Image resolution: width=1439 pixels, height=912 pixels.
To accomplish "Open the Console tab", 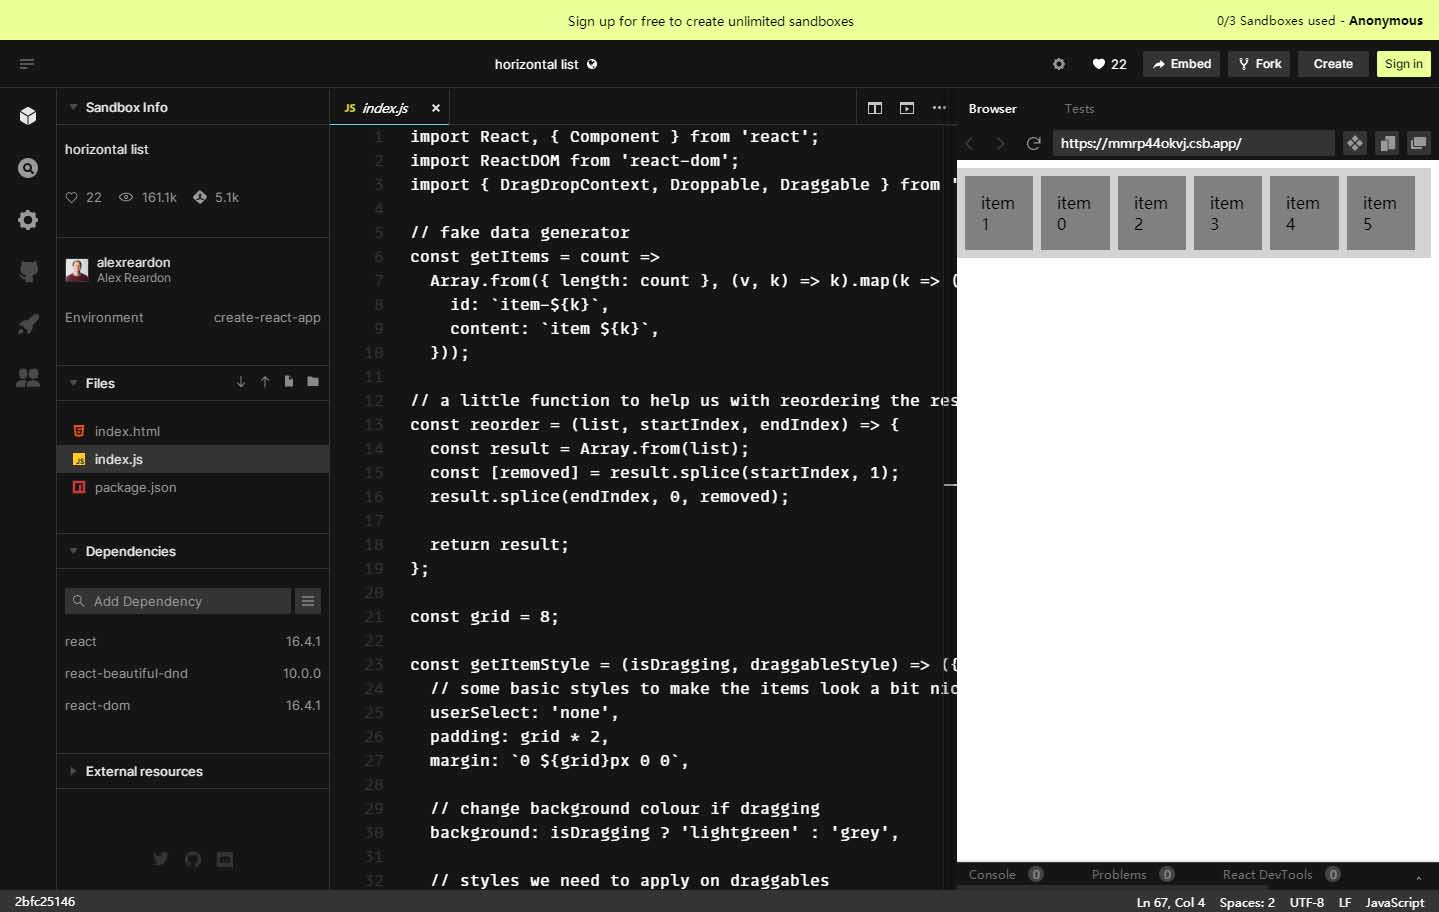I will tap(1005, 874).
